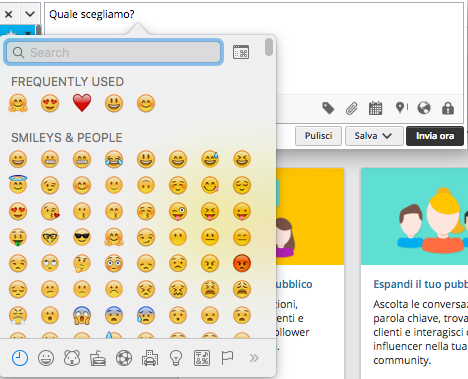Open the Food & Drink category tab

click(x=98, y=358)
